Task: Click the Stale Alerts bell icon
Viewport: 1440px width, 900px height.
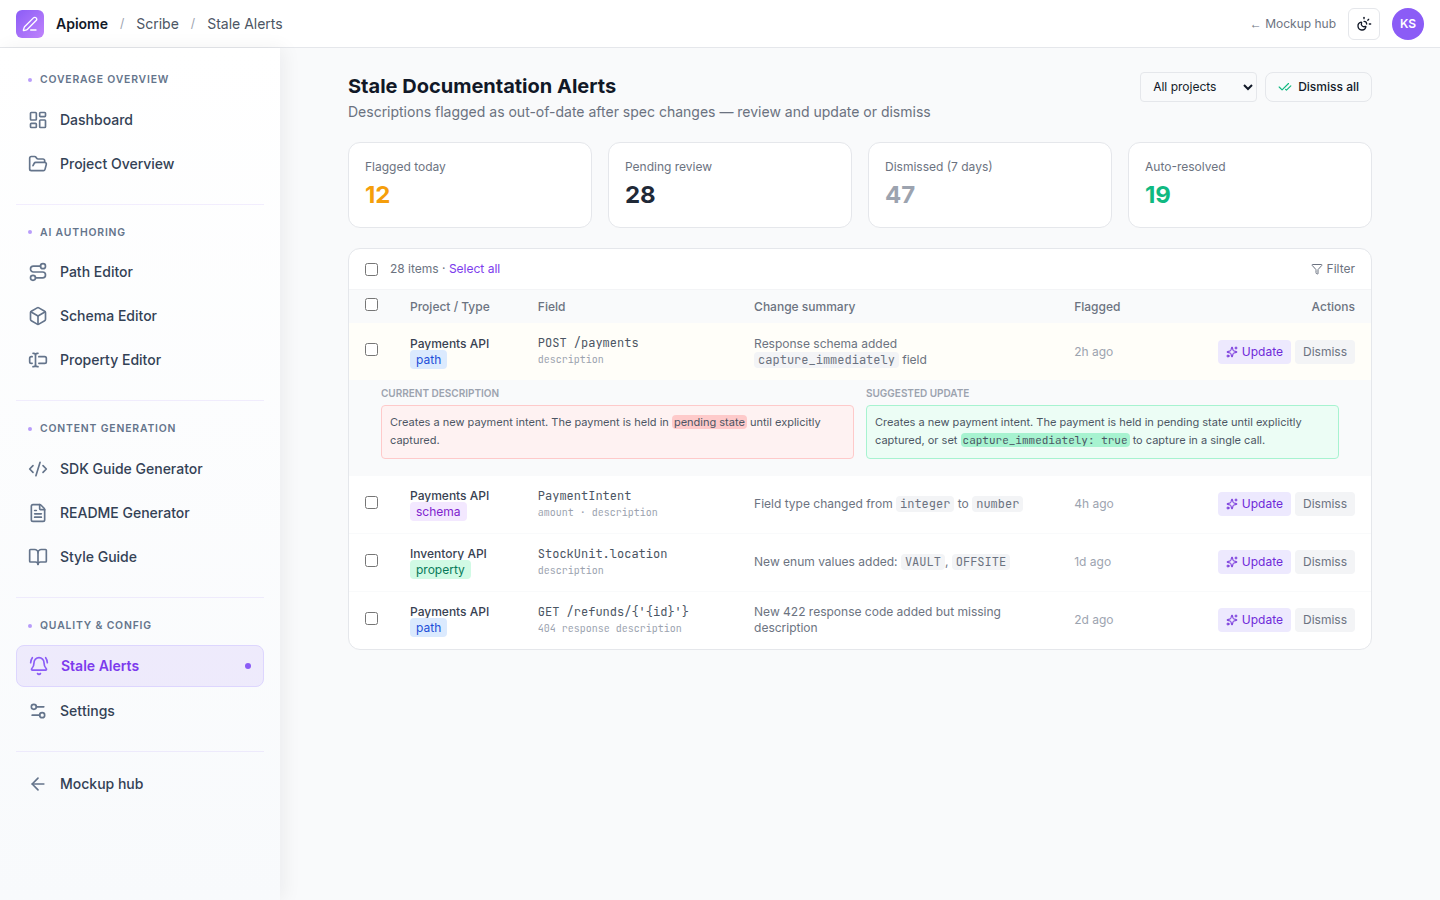Action: (39, 666)
